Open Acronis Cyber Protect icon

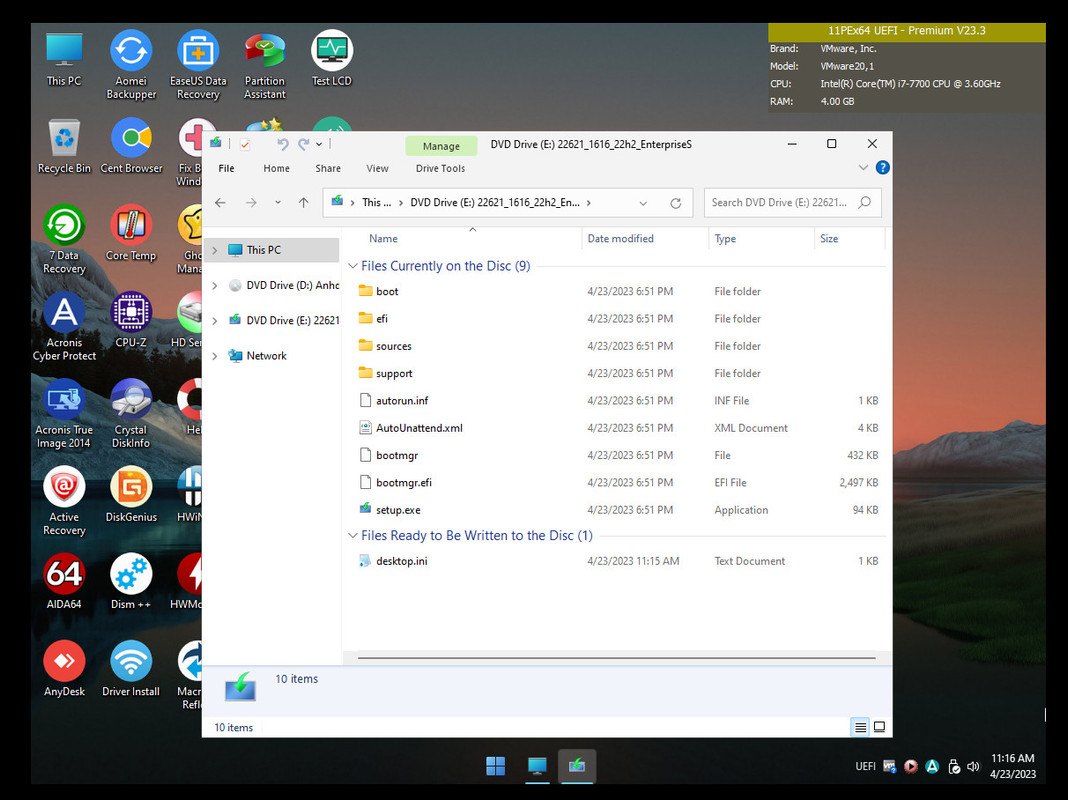pyautogui.click(x=64, y=327)
